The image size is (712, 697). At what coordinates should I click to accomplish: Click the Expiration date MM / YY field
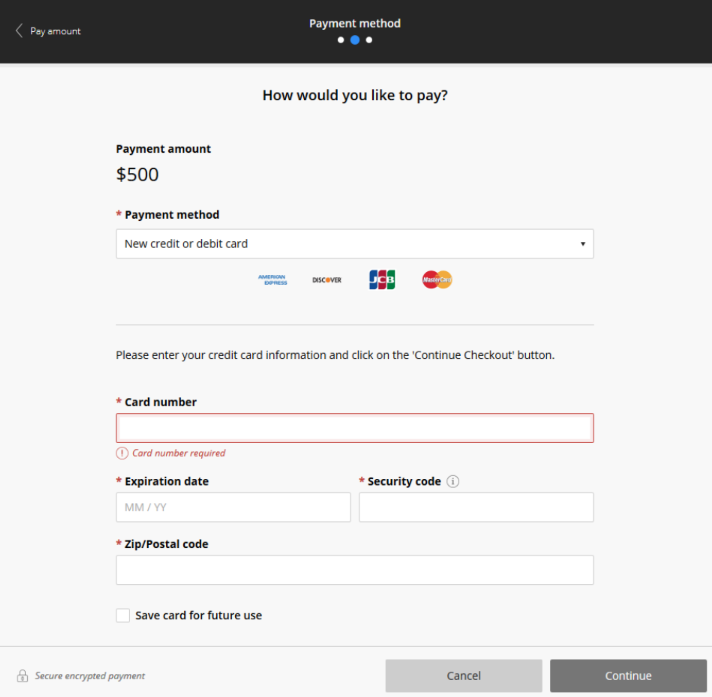click(233, 507)
